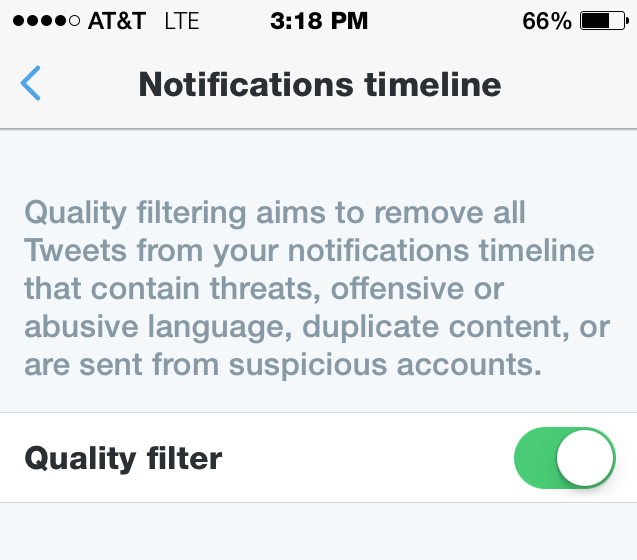Screen dimensions: 637x560
Task: Tap the battery icon in status bar
Action: coord(604,21)
